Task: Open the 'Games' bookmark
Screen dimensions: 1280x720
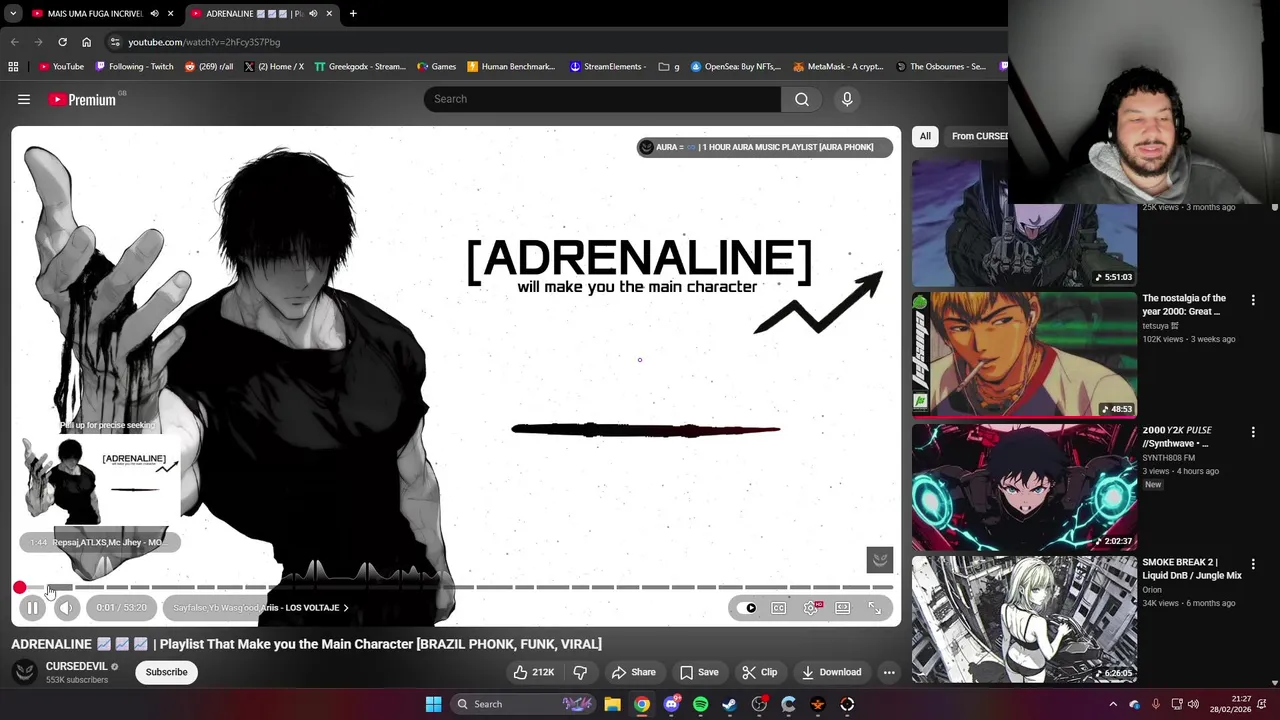Action: click(437, 67)
